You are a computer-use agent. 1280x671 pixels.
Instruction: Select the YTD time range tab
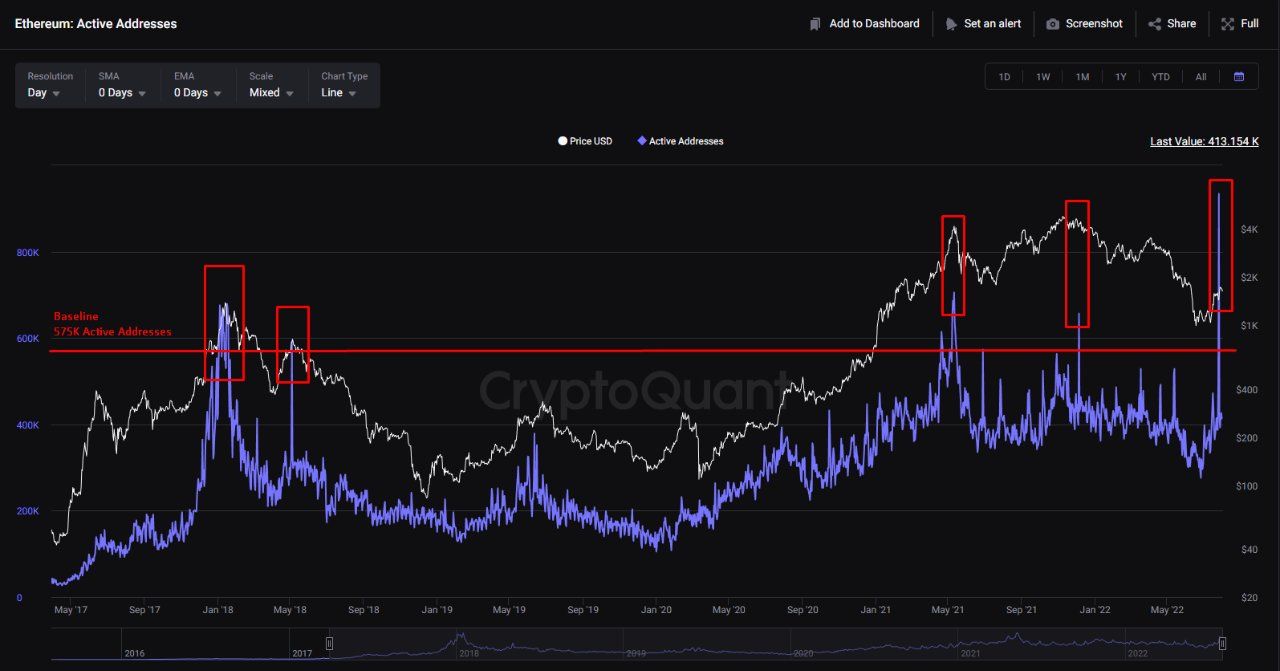coord(1160,77)
